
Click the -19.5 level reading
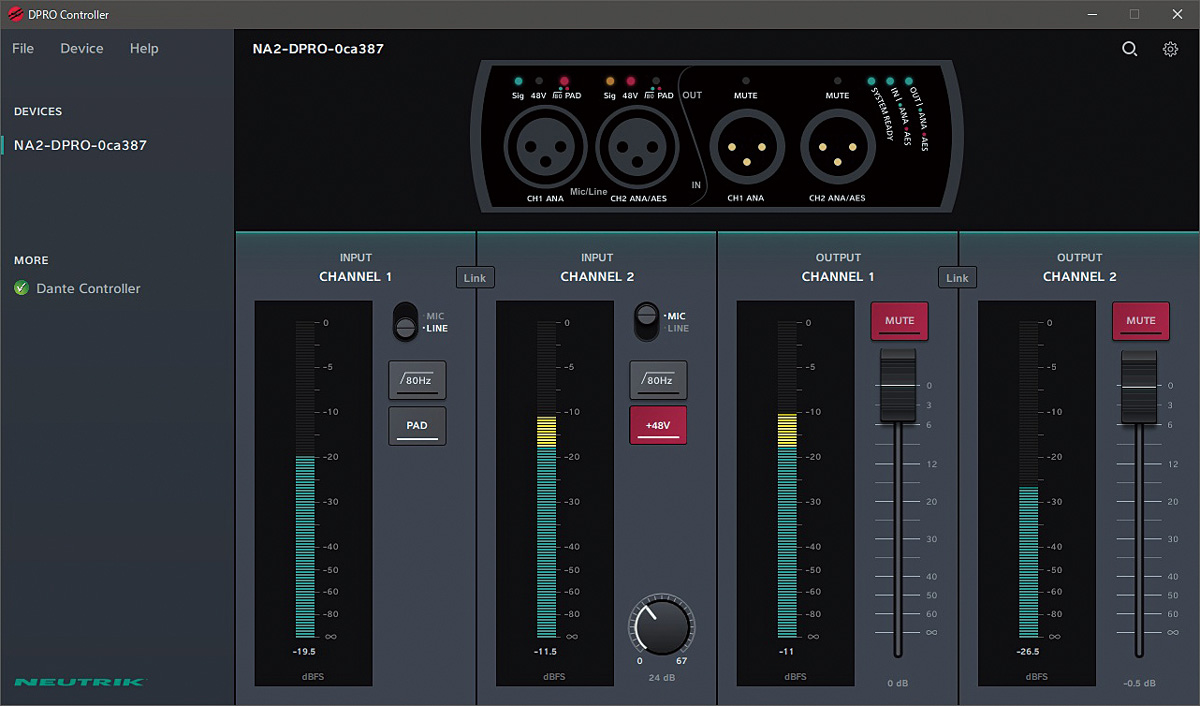pos(305,651)
